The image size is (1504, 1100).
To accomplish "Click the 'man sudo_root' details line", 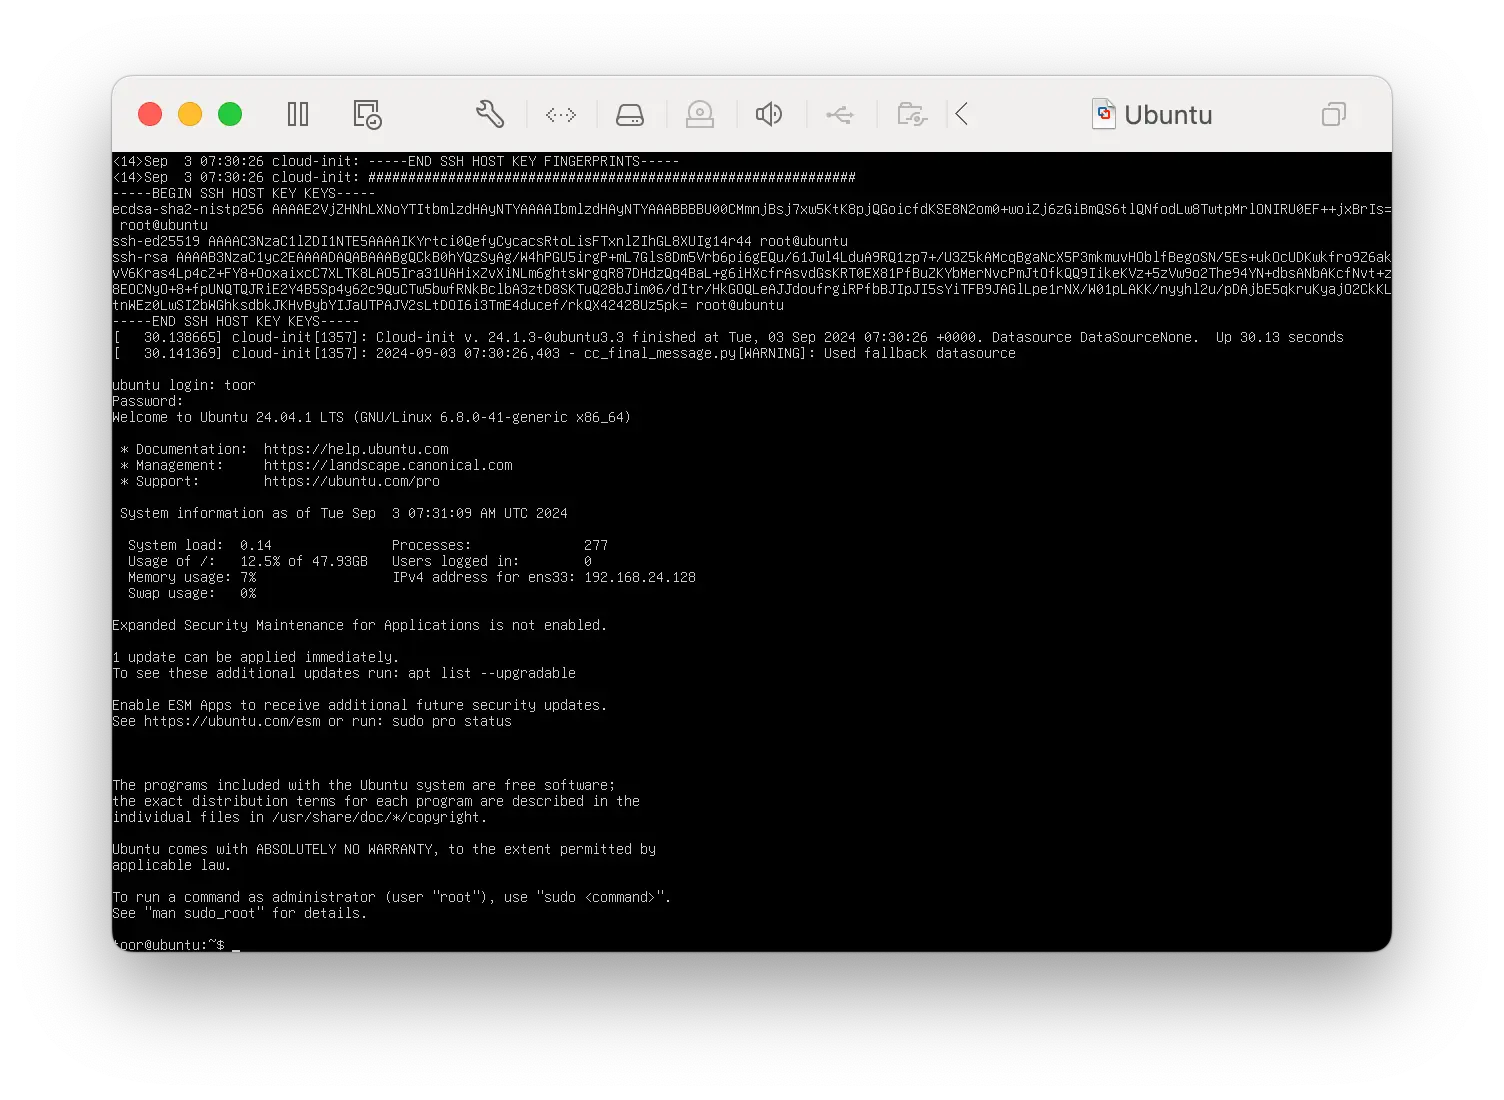I will [x=240, y=913].
